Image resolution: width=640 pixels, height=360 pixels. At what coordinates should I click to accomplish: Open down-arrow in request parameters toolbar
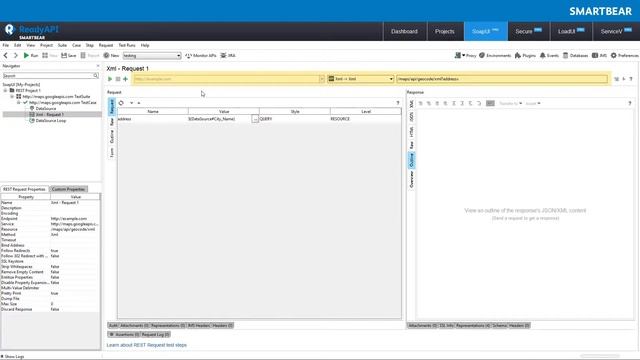tap(131, 103)
